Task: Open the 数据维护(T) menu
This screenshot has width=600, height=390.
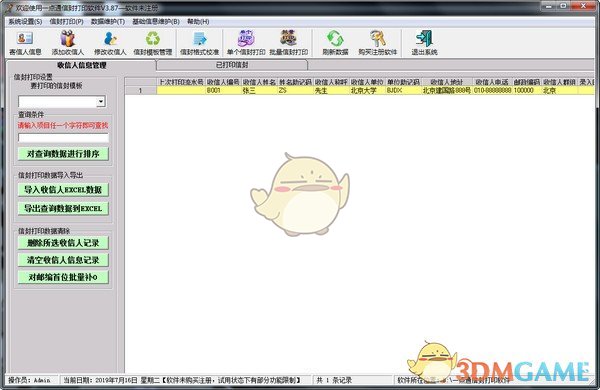Action: tap(108, 21)
